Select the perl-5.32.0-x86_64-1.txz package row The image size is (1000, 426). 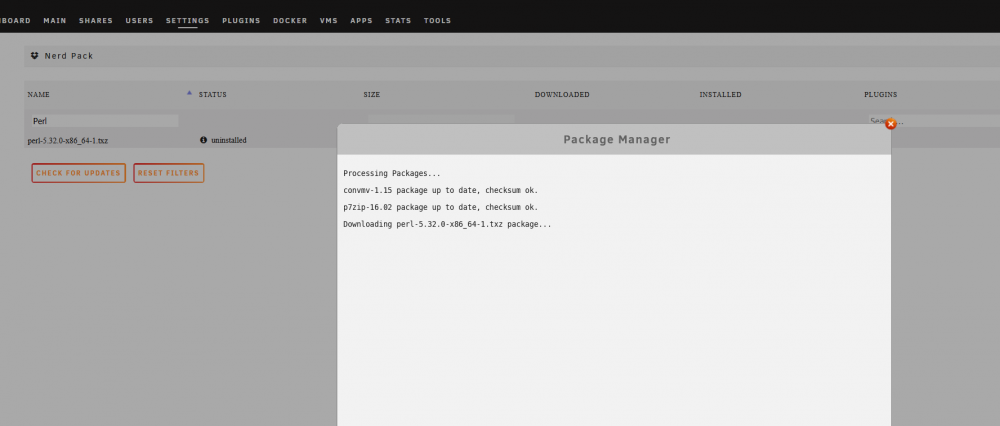[x=68, y=140]
